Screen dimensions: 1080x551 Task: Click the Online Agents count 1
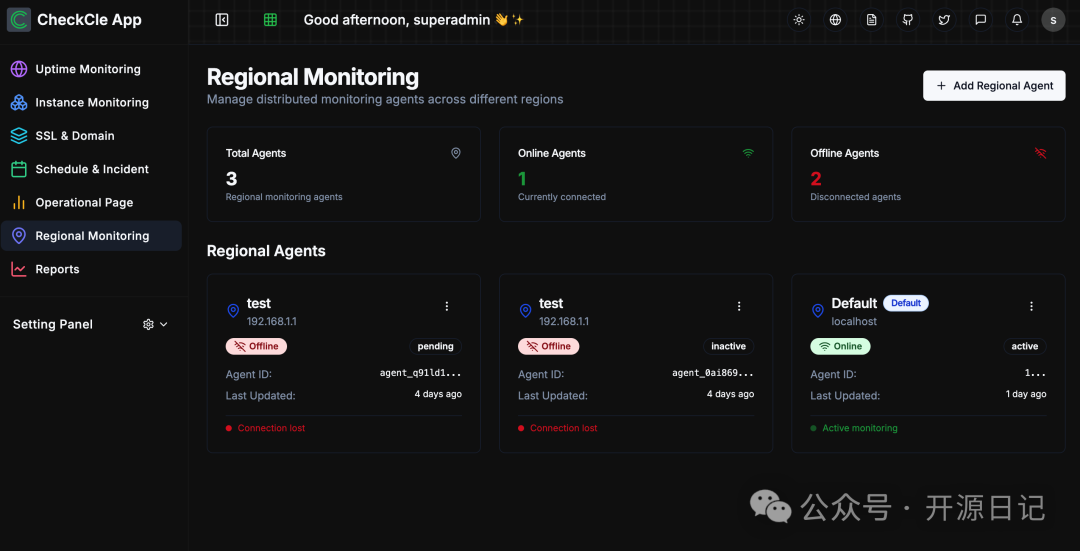(x=522, y=179)
